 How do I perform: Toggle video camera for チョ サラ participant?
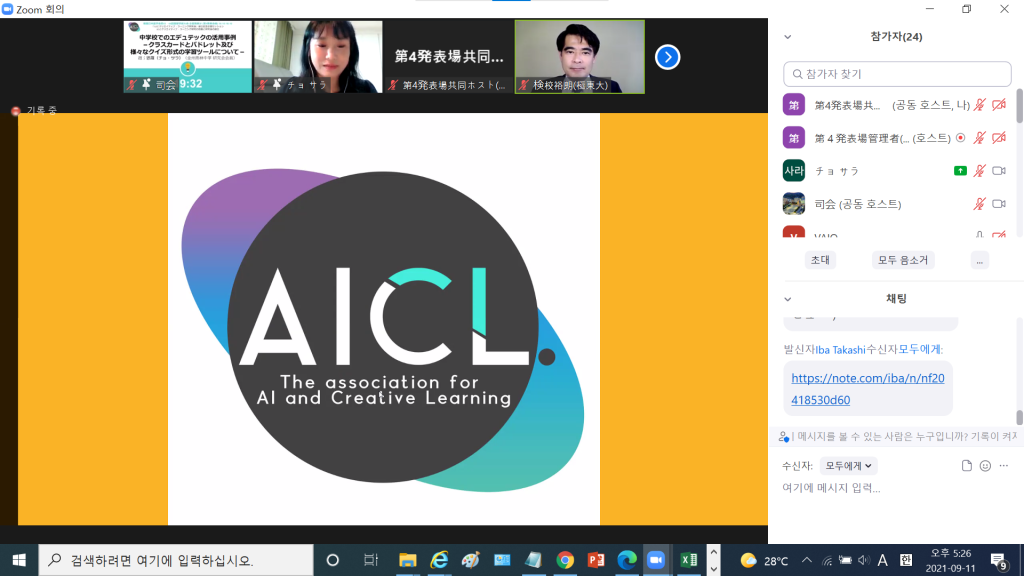(x=999, y=170)
